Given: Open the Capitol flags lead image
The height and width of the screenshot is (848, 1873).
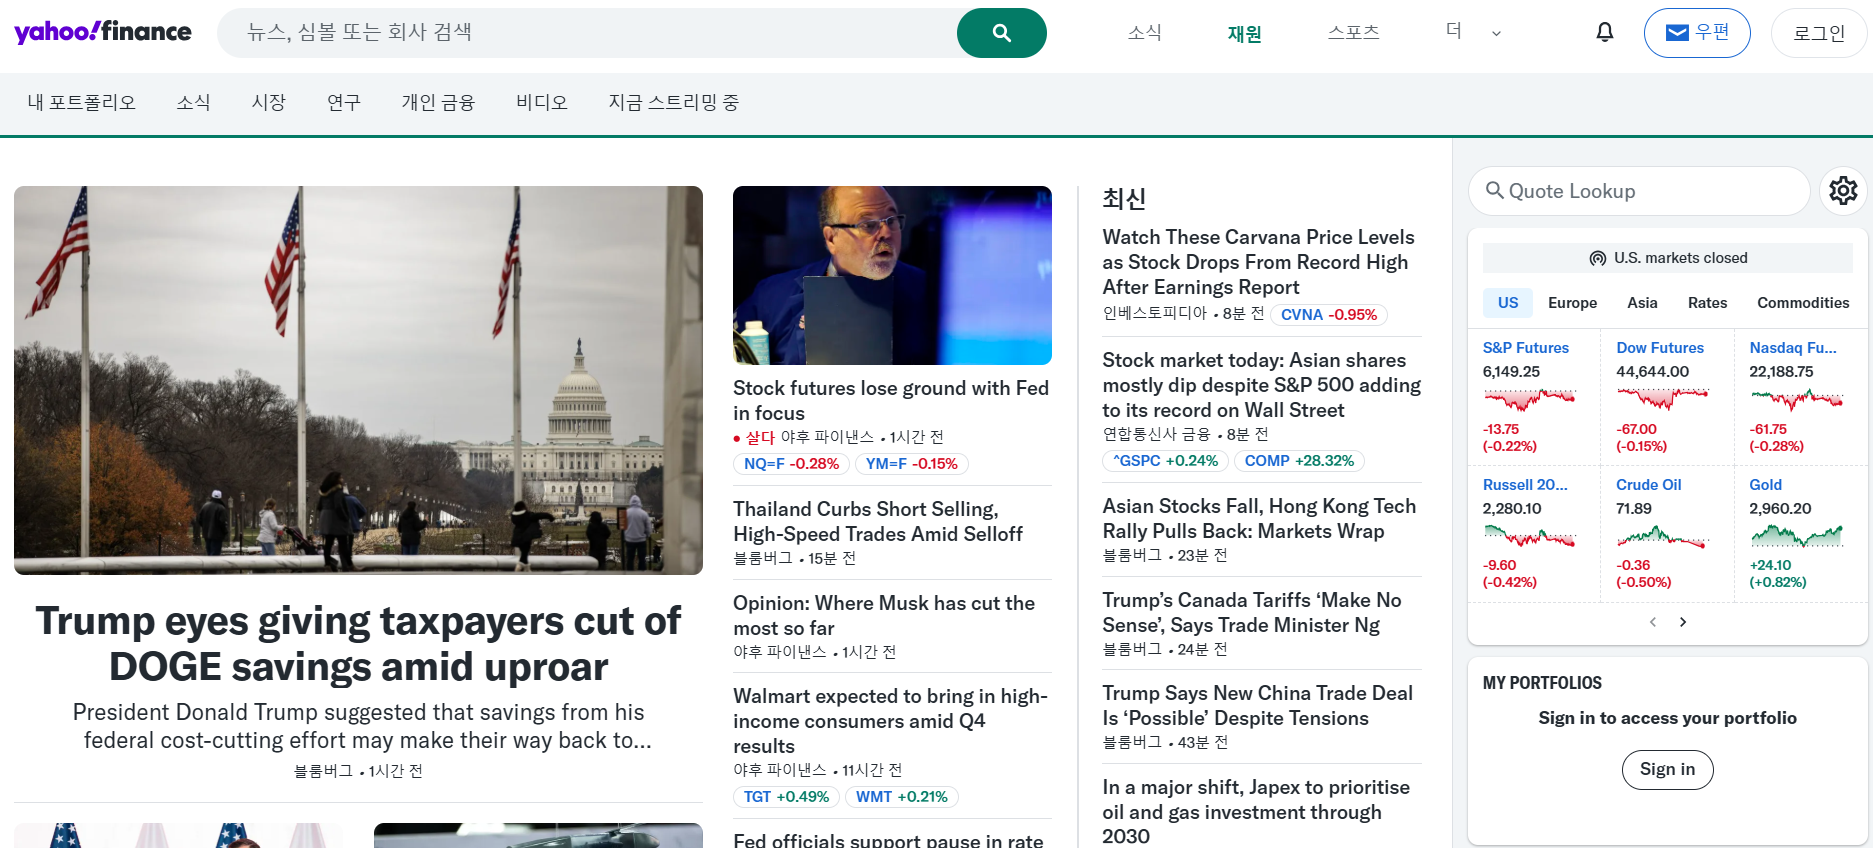Looking at the screenshot, I should pyautogui.click(x=358, y=380).
